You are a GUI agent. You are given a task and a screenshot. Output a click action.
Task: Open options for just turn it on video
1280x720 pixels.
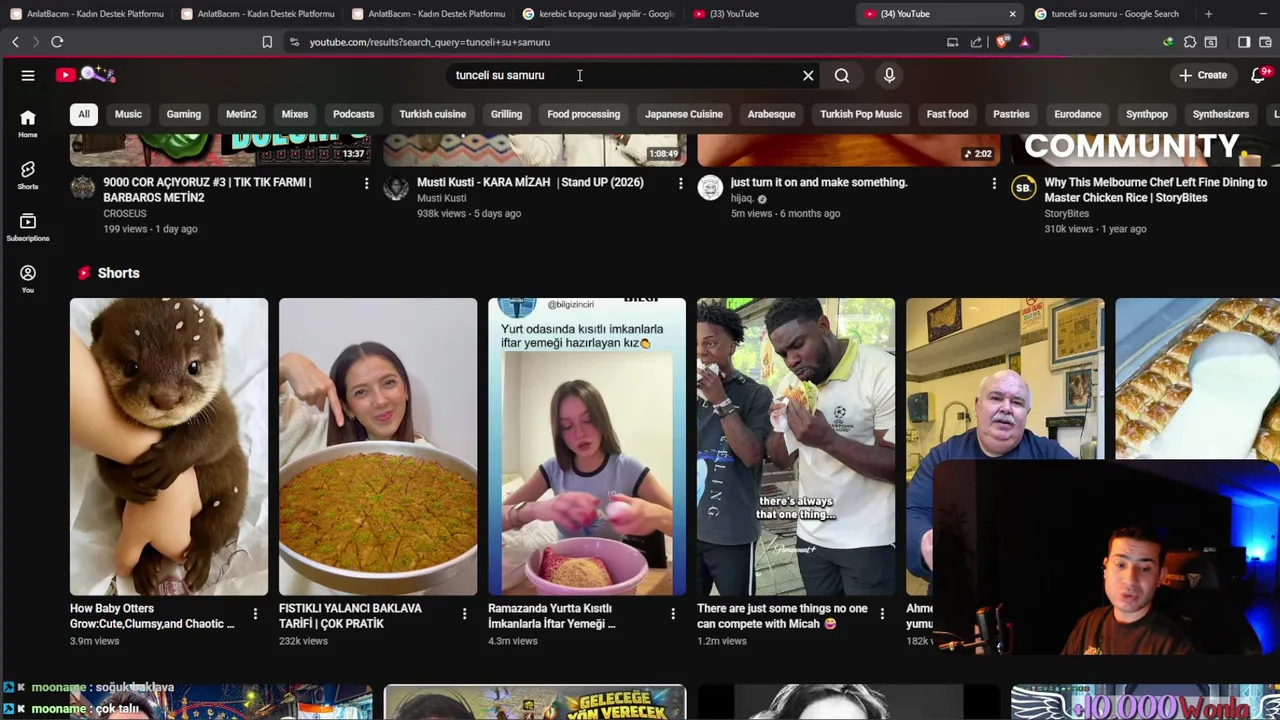coord(993,183)
